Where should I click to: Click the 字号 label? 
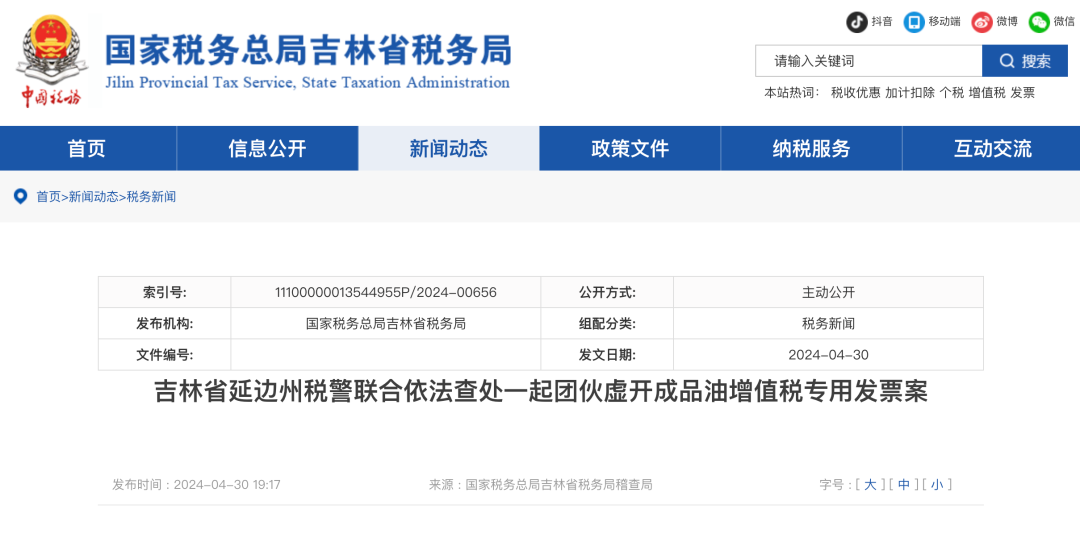tap(835, 484)
